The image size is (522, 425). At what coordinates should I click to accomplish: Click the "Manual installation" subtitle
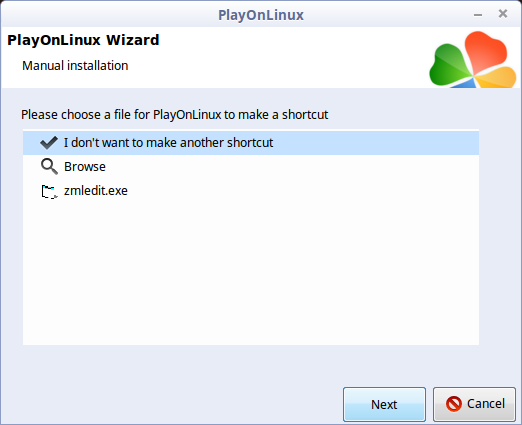click(75, 66)
